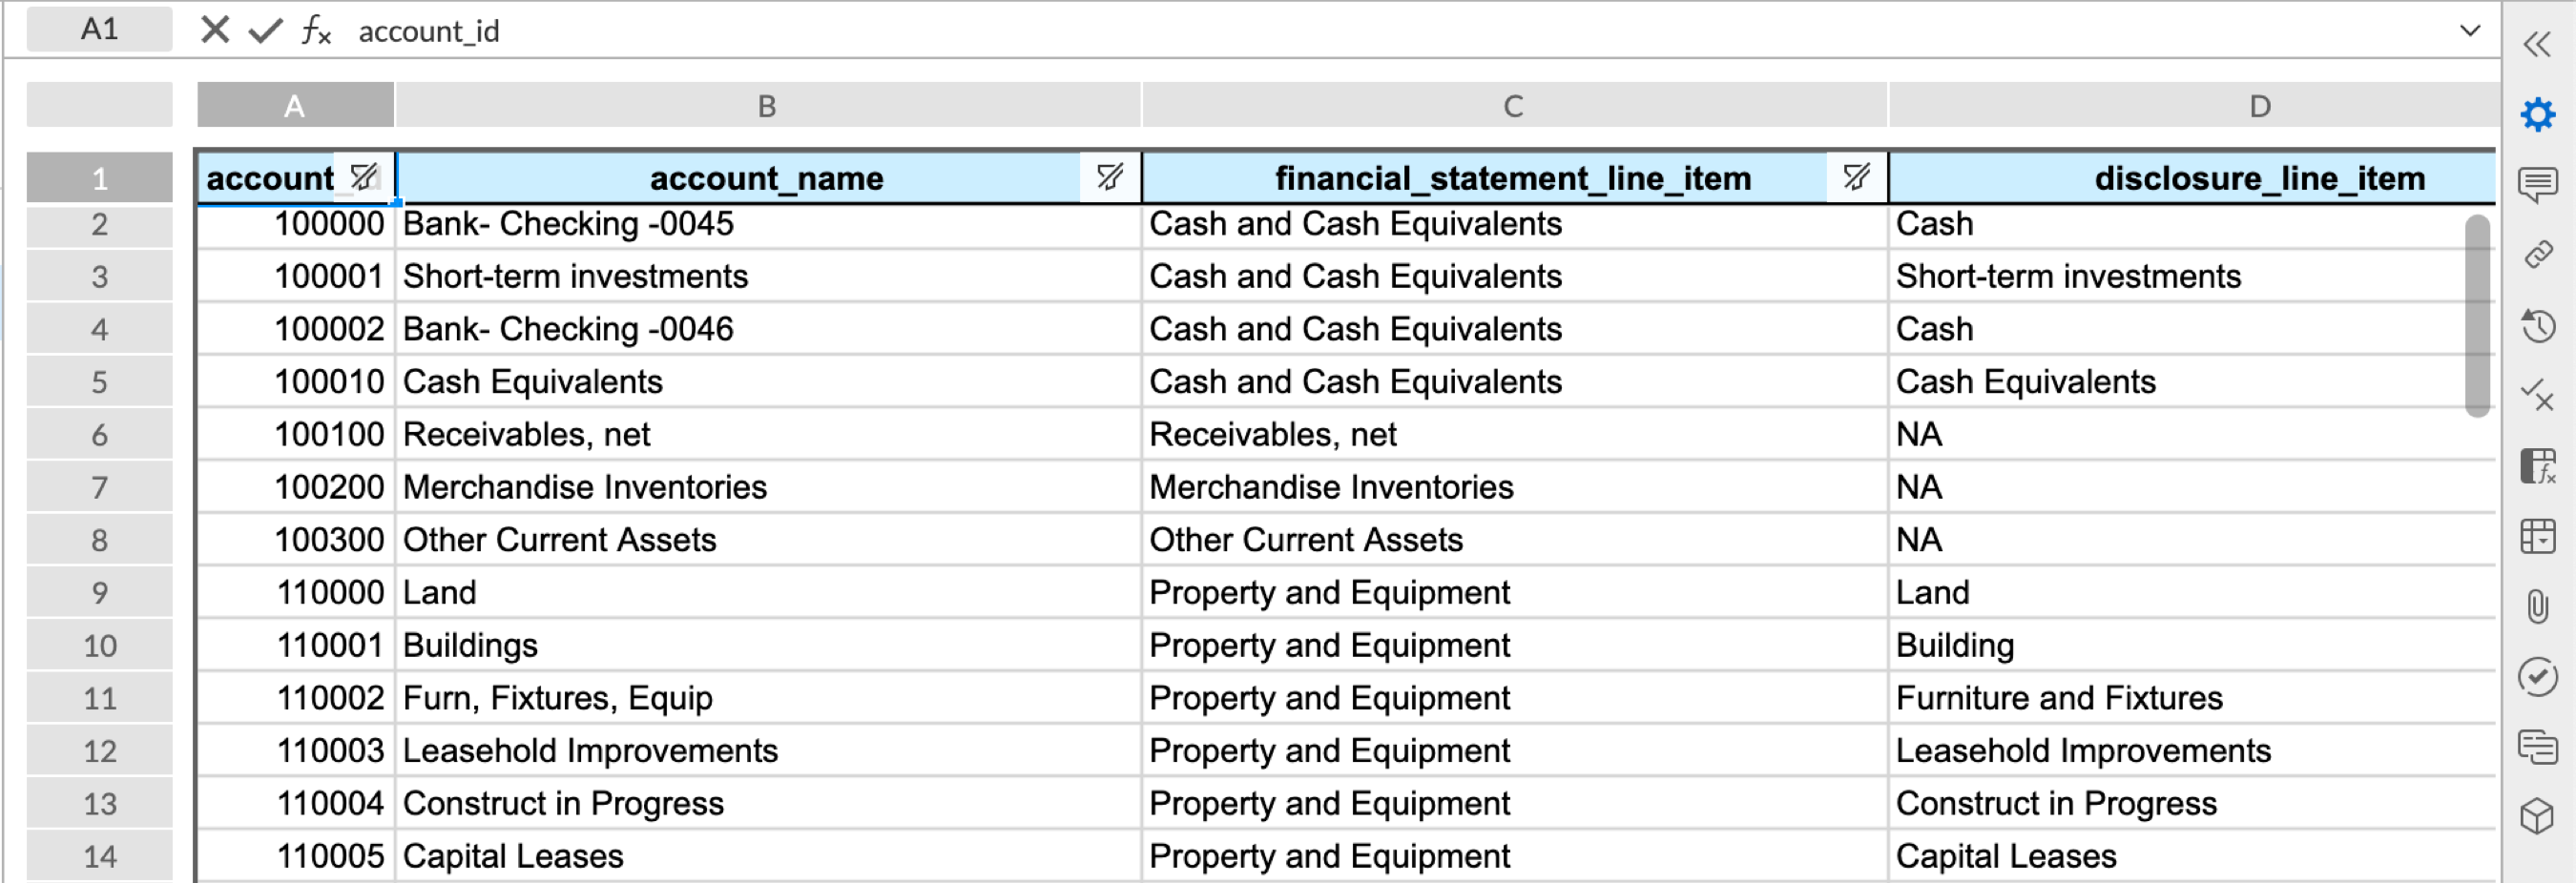Viewport: 2576px width, 883px height.
Task: Click cell 'Furniture and Fixtures'
Action: [2192, 698]
